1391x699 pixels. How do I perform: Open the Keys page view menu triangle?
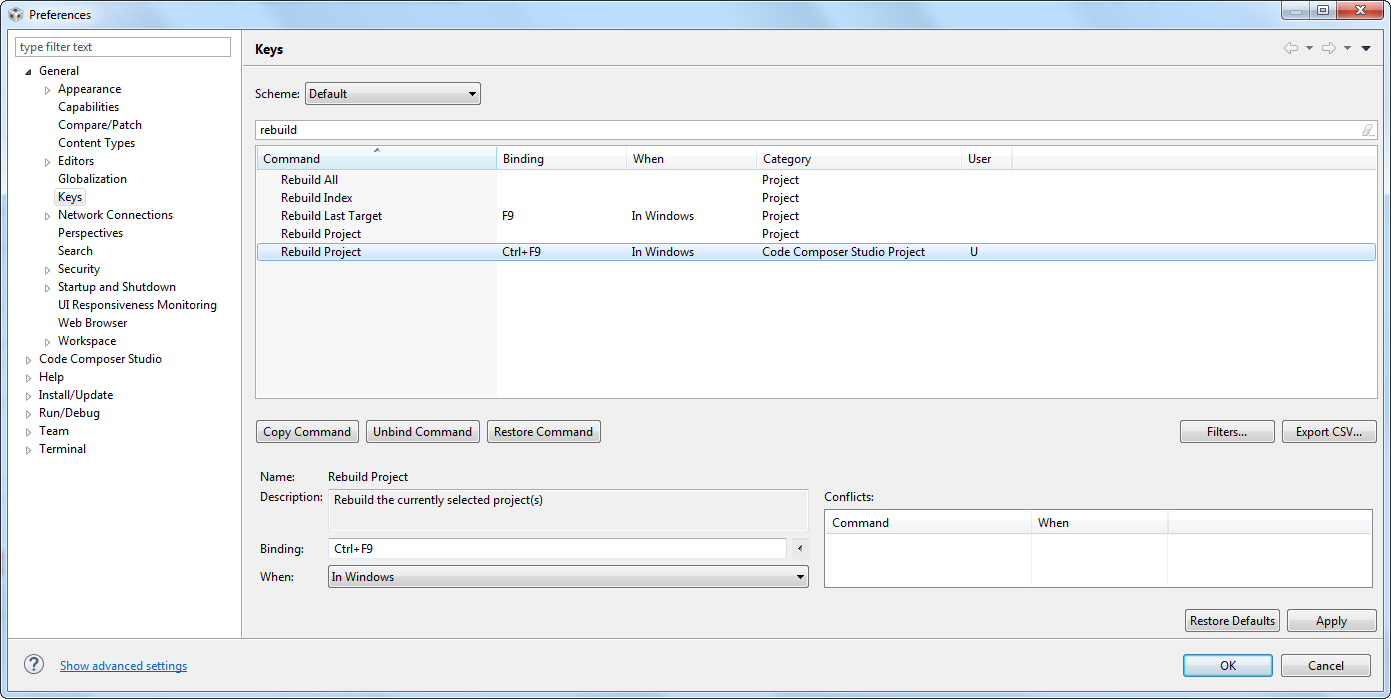(x=1366, y=48)
